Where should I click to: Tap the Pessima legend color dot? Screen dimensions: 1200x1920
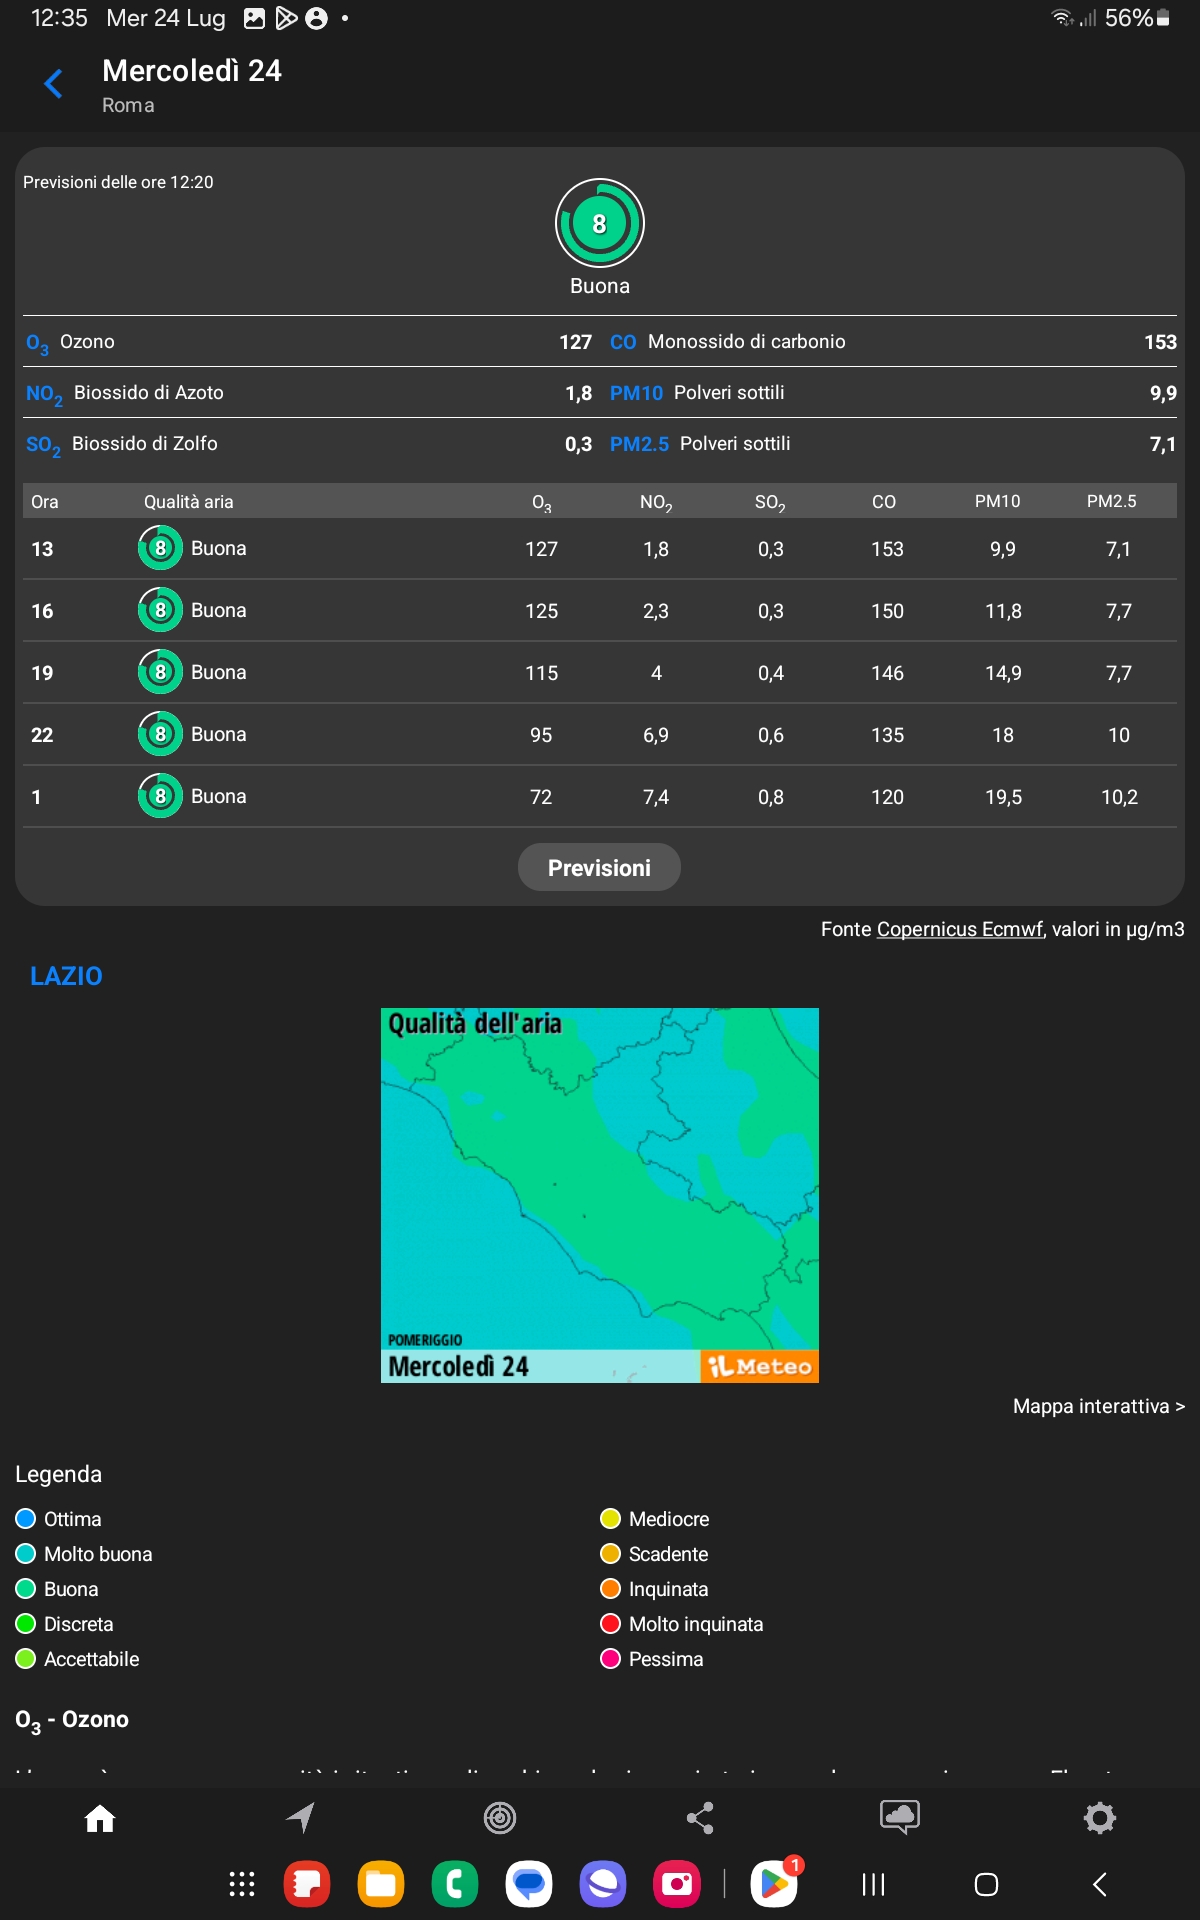pyautogui.click(x=610, y=1659)
